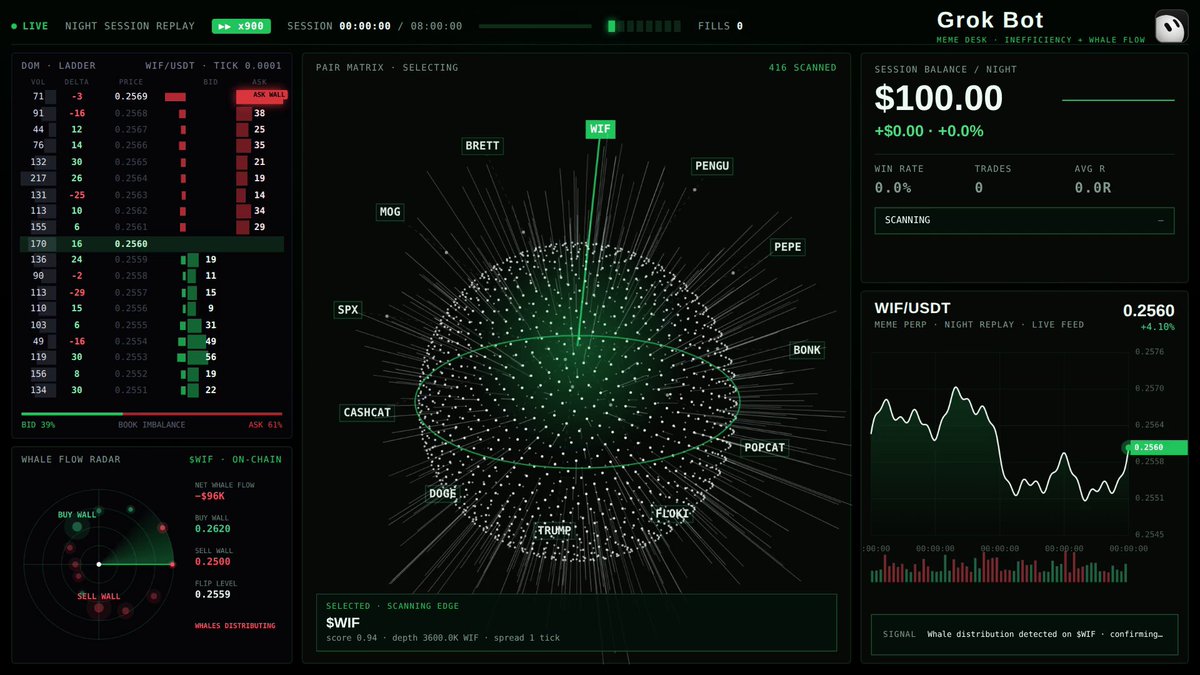The width and height of the screenshot is (1200, 675).
Task: Choose the SPX pair label
Action: point(348,310)
